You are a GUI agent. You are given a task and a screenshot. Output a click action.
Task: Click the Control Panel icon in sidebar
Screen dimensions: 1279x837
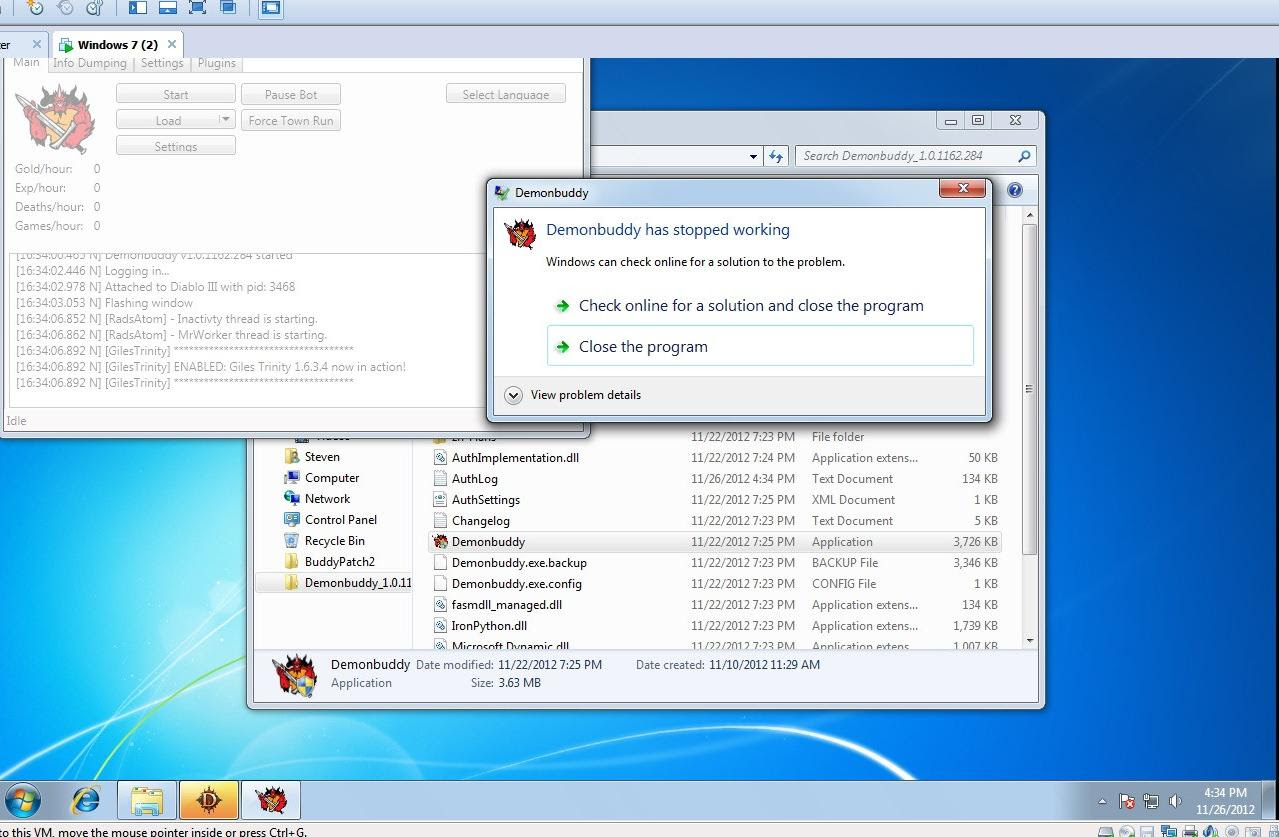tap(292, 519)
